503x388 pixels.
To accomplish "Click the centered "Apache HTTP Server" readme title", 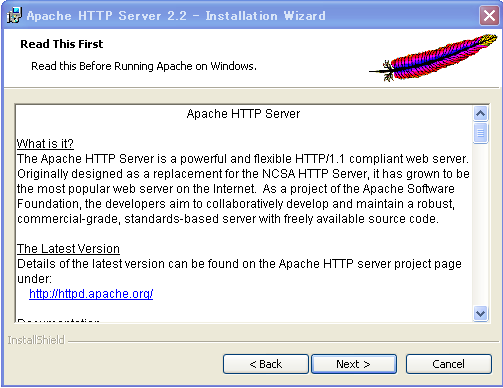I will (x=243, y=114).
